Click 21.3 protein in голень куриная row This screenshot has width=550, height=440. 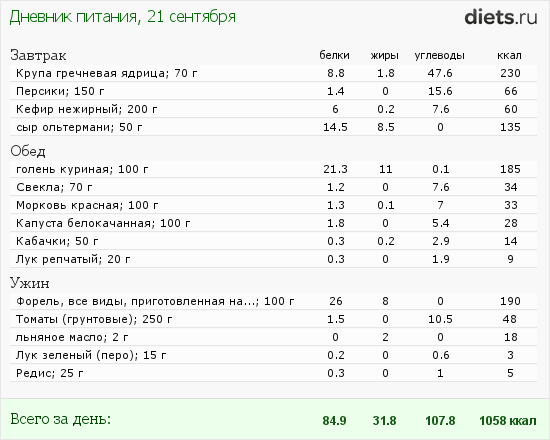point(335,169)
